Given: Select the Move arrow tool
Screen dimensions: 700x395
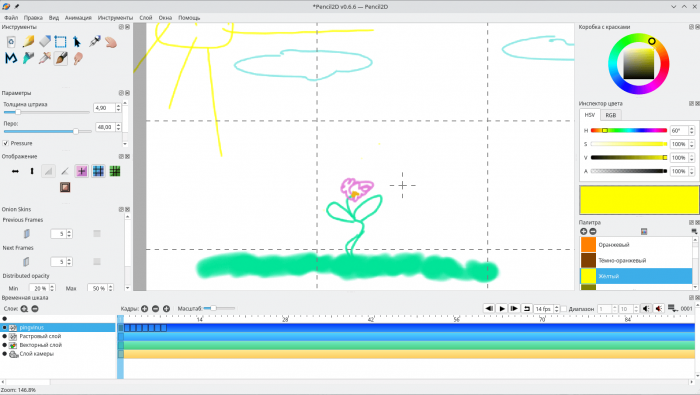Looking at the screenshot, I should pyautogui.click(x=77, y=42).
